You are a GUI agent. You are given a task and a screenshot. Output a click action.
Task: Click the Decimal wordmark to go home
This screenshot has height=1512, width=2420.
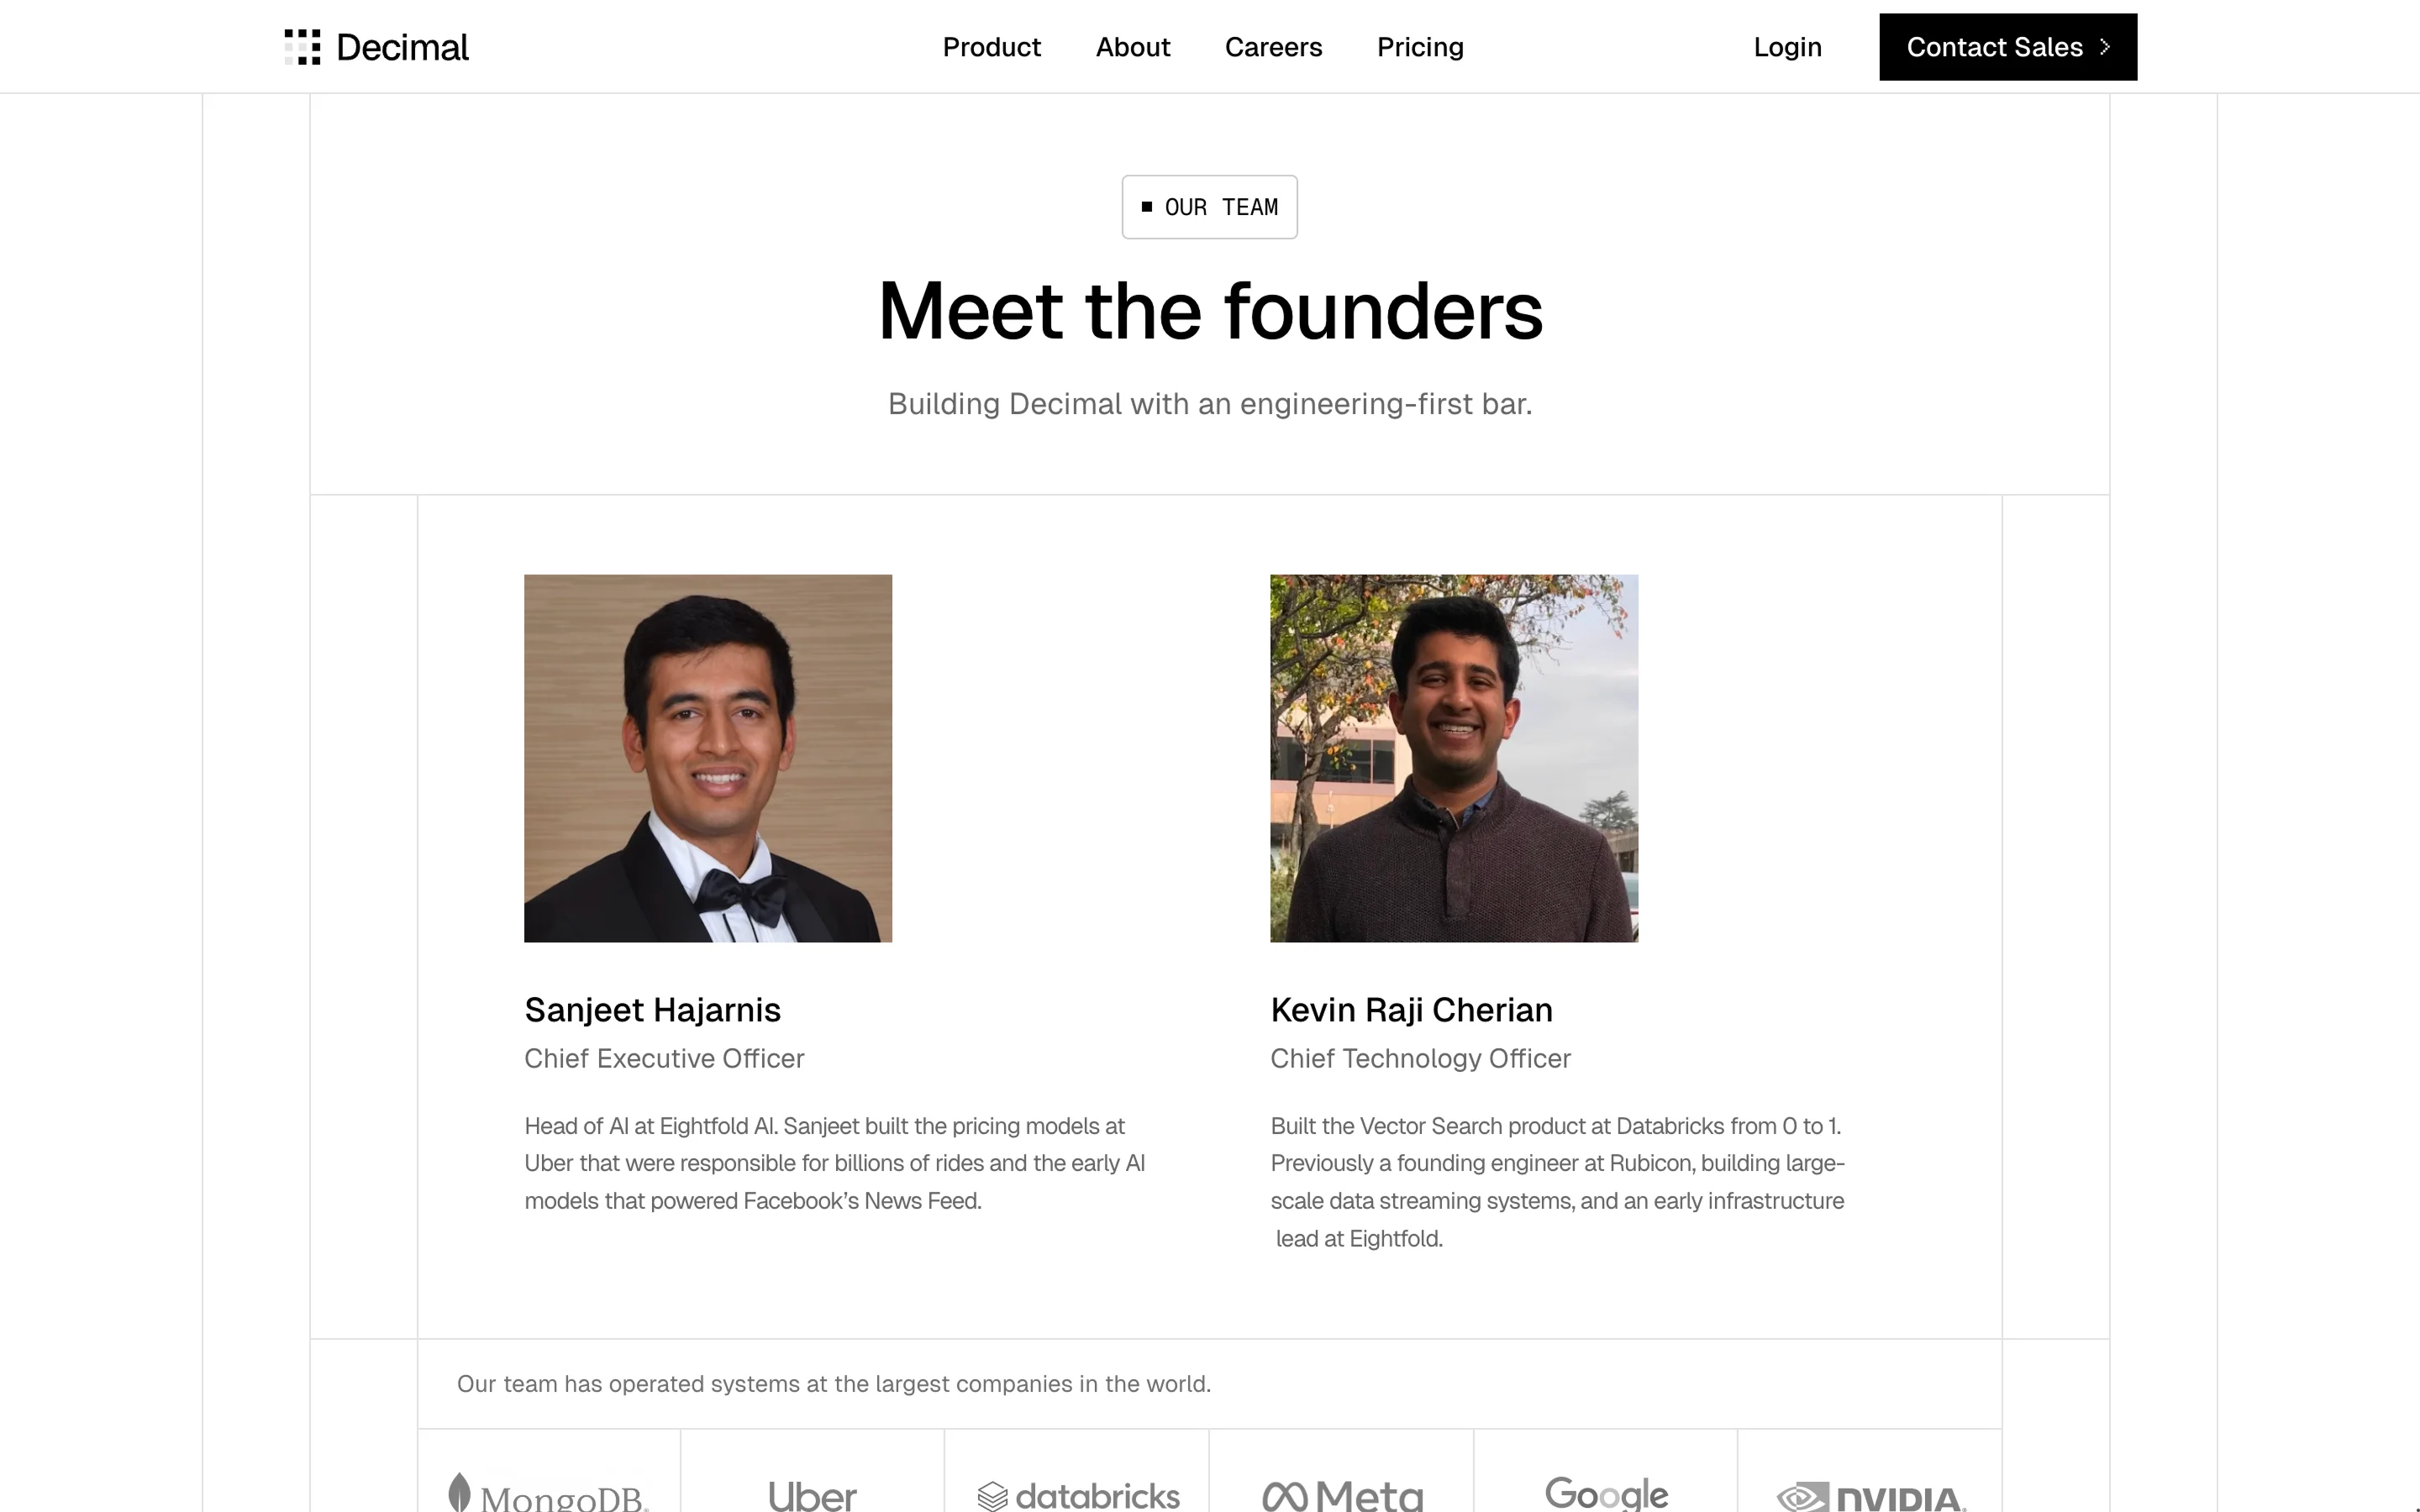click(x=402, y=47)
